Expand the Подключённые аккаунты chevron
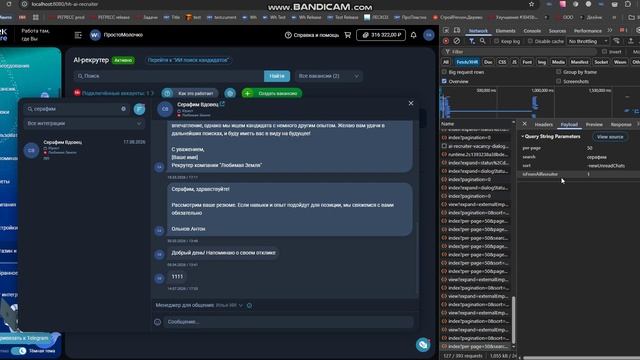The image size is (640, 360). (152, 93)
